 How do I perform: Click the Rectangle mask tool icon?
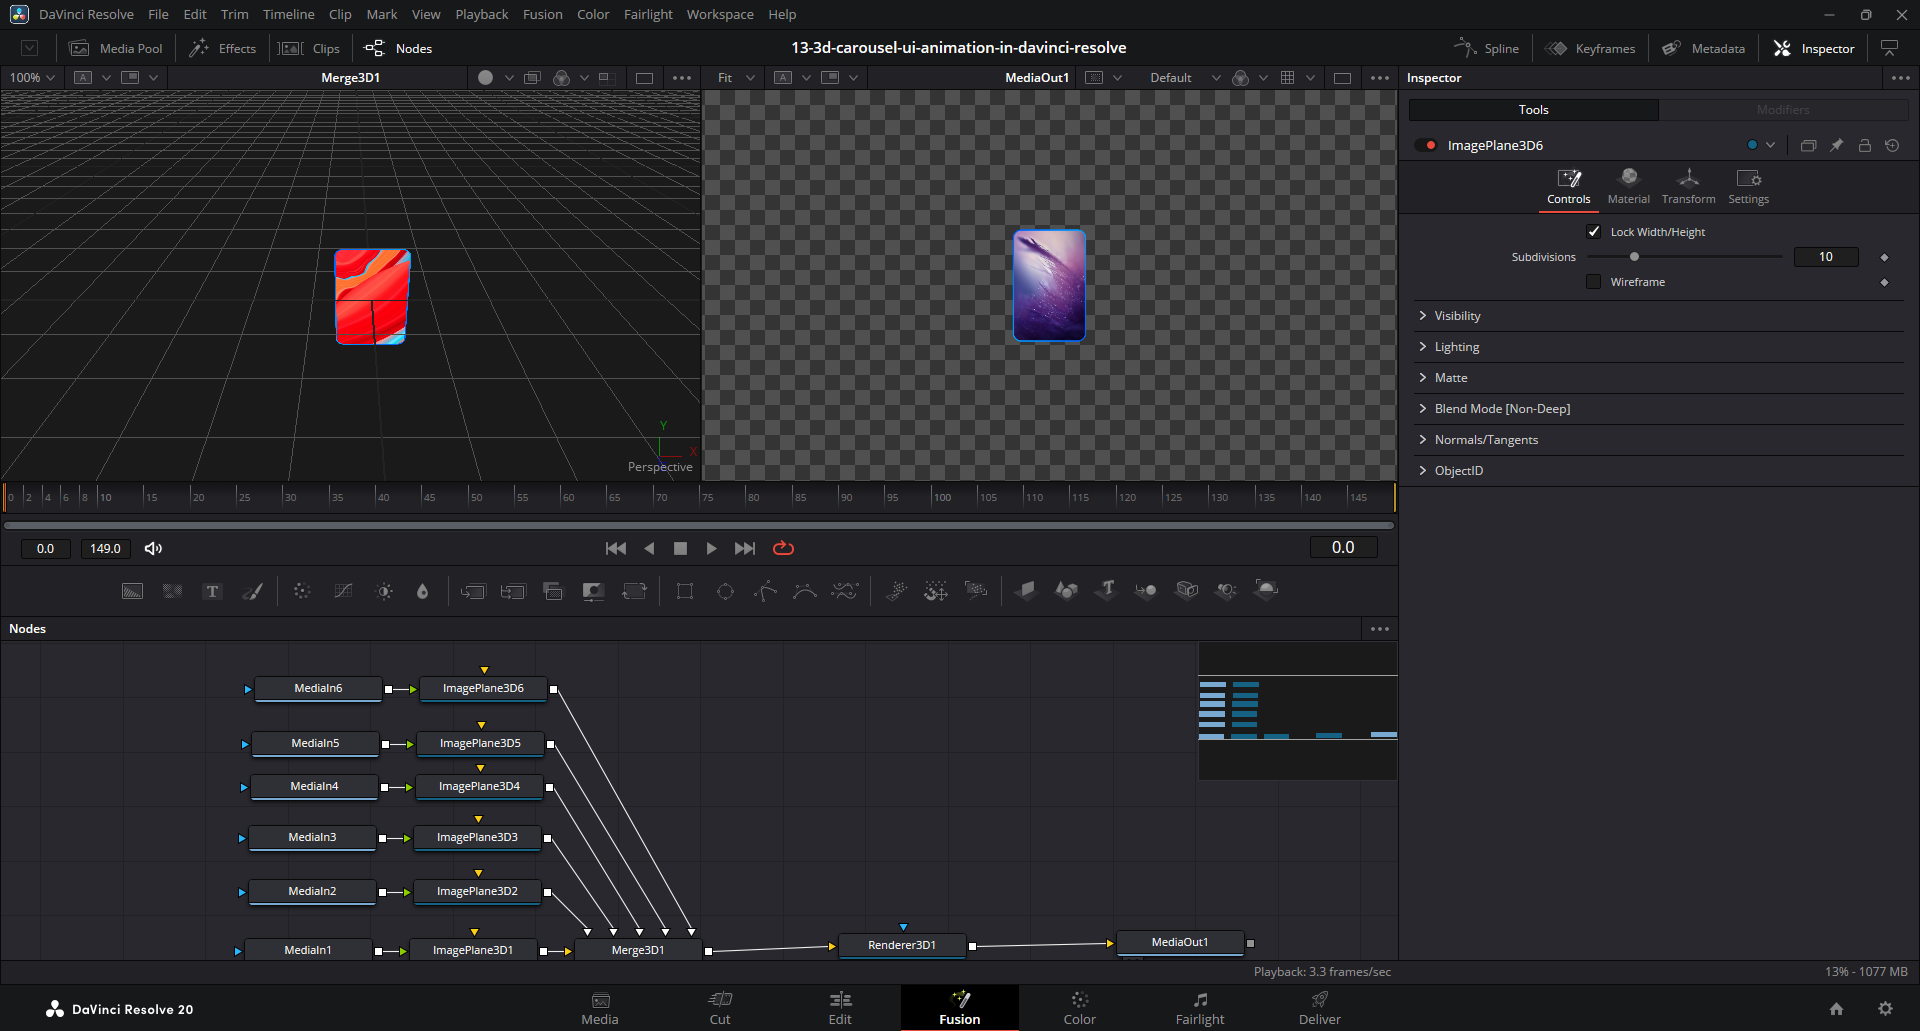click(685, 591)
